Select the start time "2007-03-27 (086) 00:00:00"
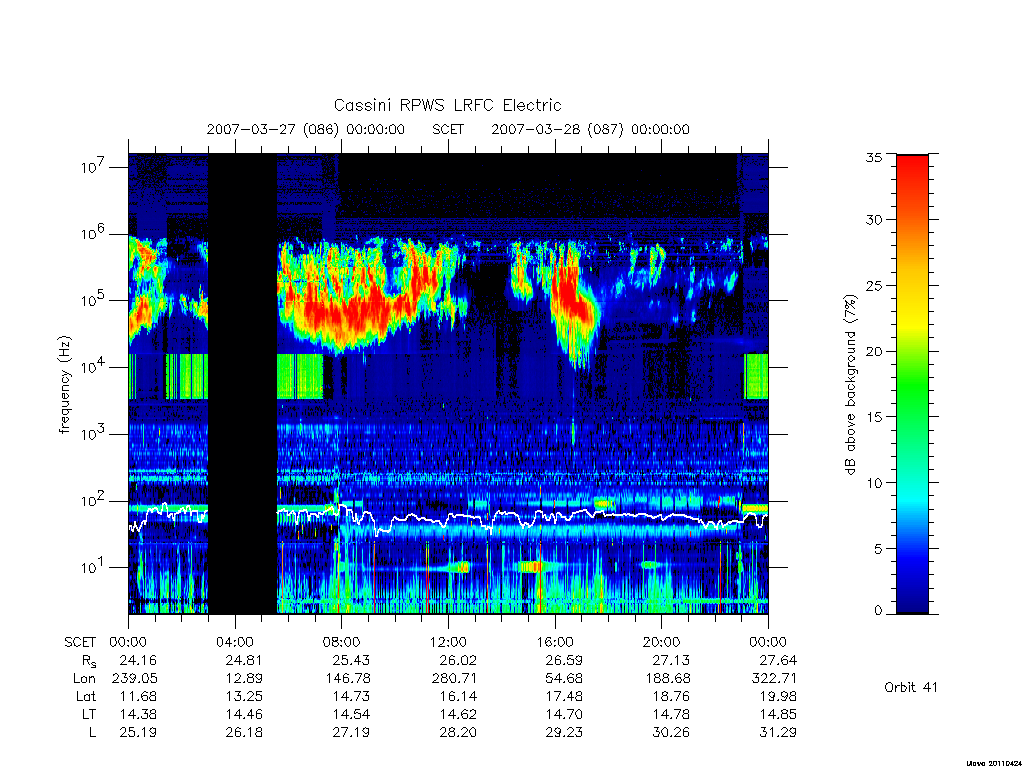This screenshot has width=1024, height=768. 306,129
